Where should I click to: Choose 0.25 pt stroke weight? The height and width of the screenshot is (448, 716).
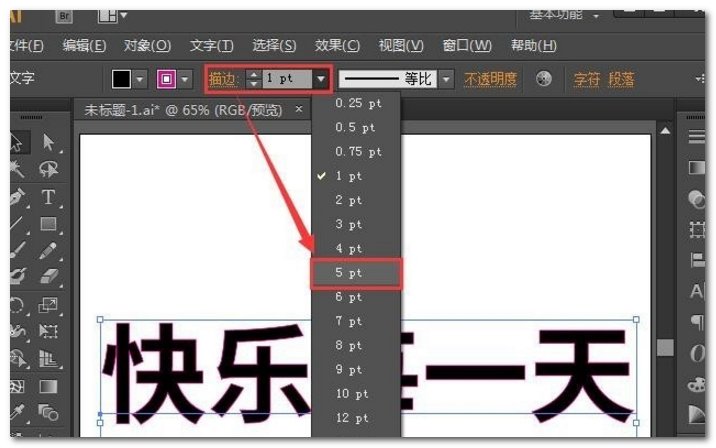click(356, 103)
